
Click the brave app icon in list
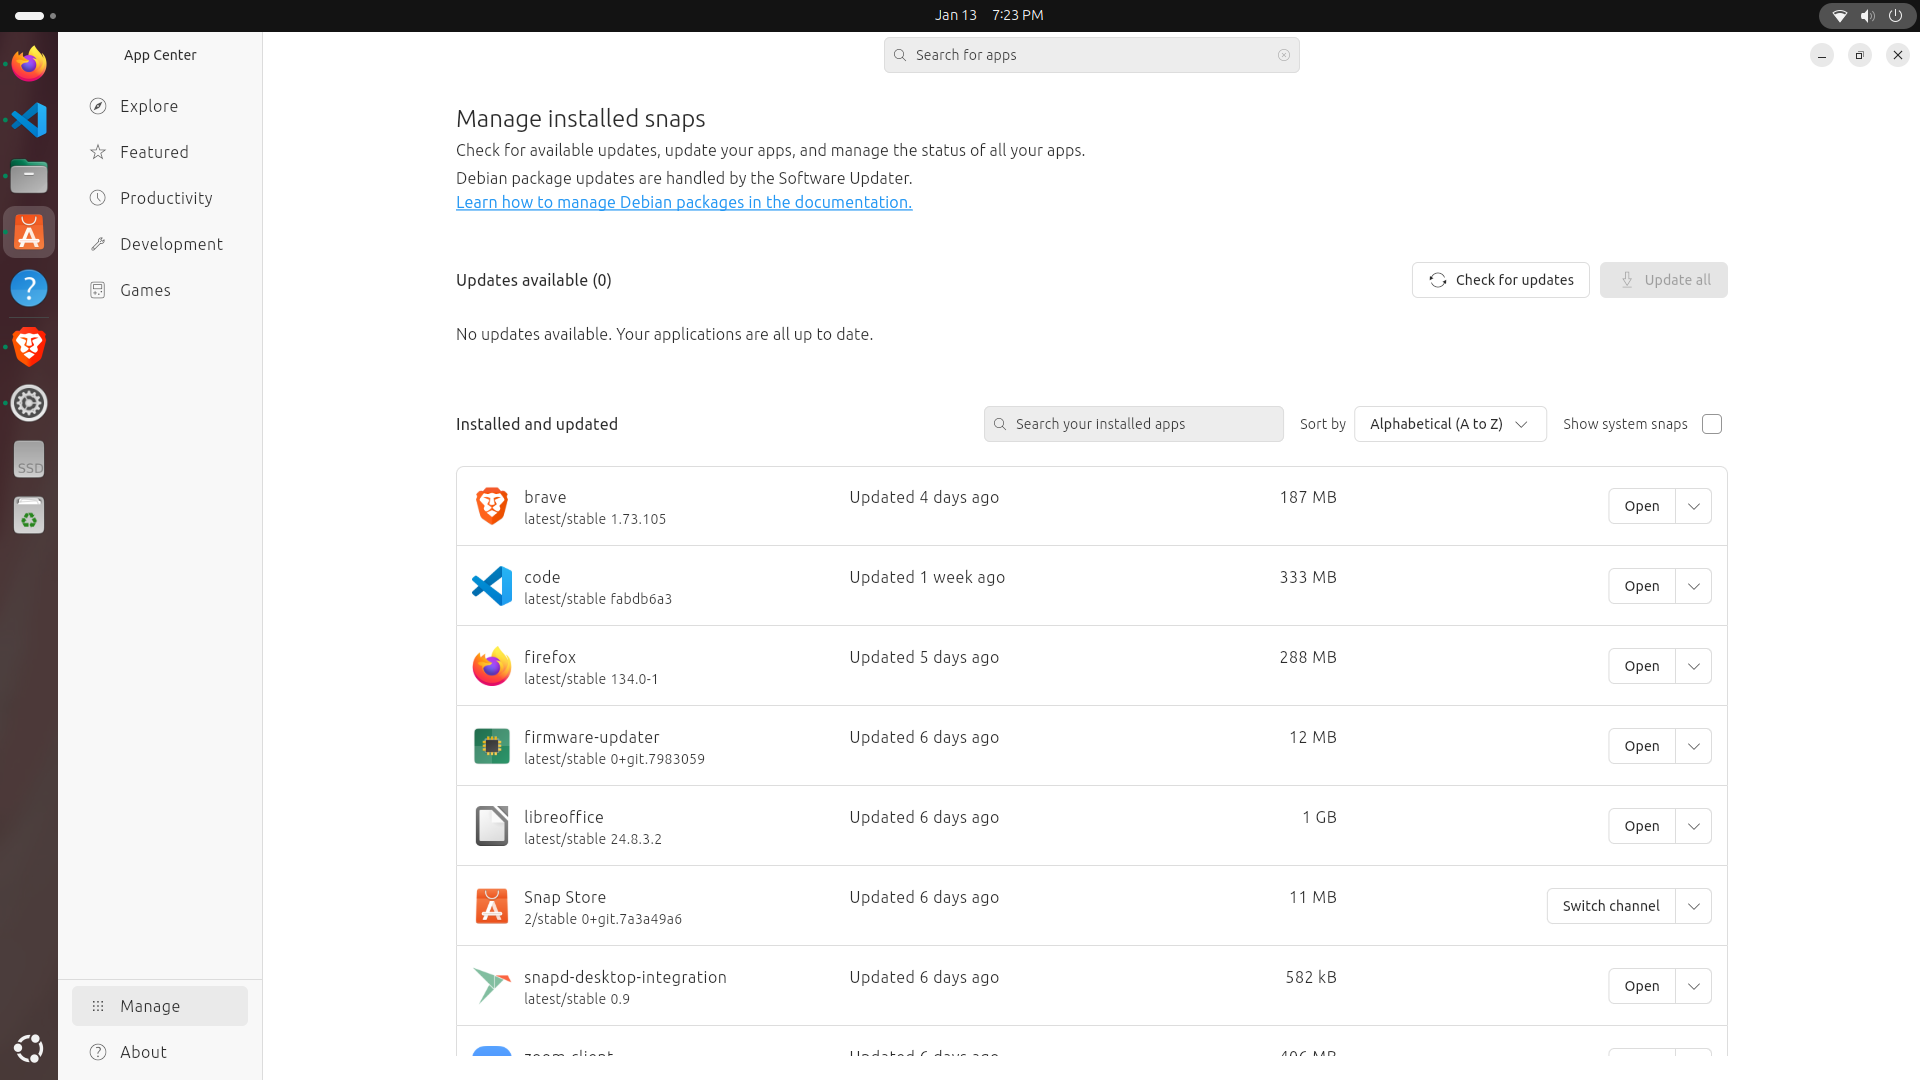pos(491,506)
